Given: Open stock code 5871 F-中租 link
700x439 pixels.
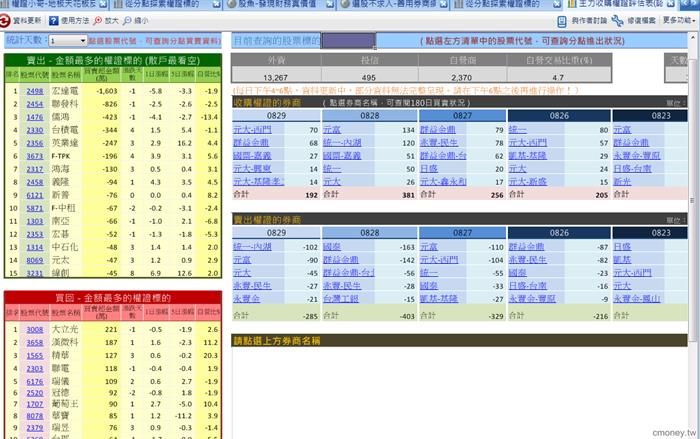Looking at the screenshot, I should pyautogui.click(x=34, y=208).
